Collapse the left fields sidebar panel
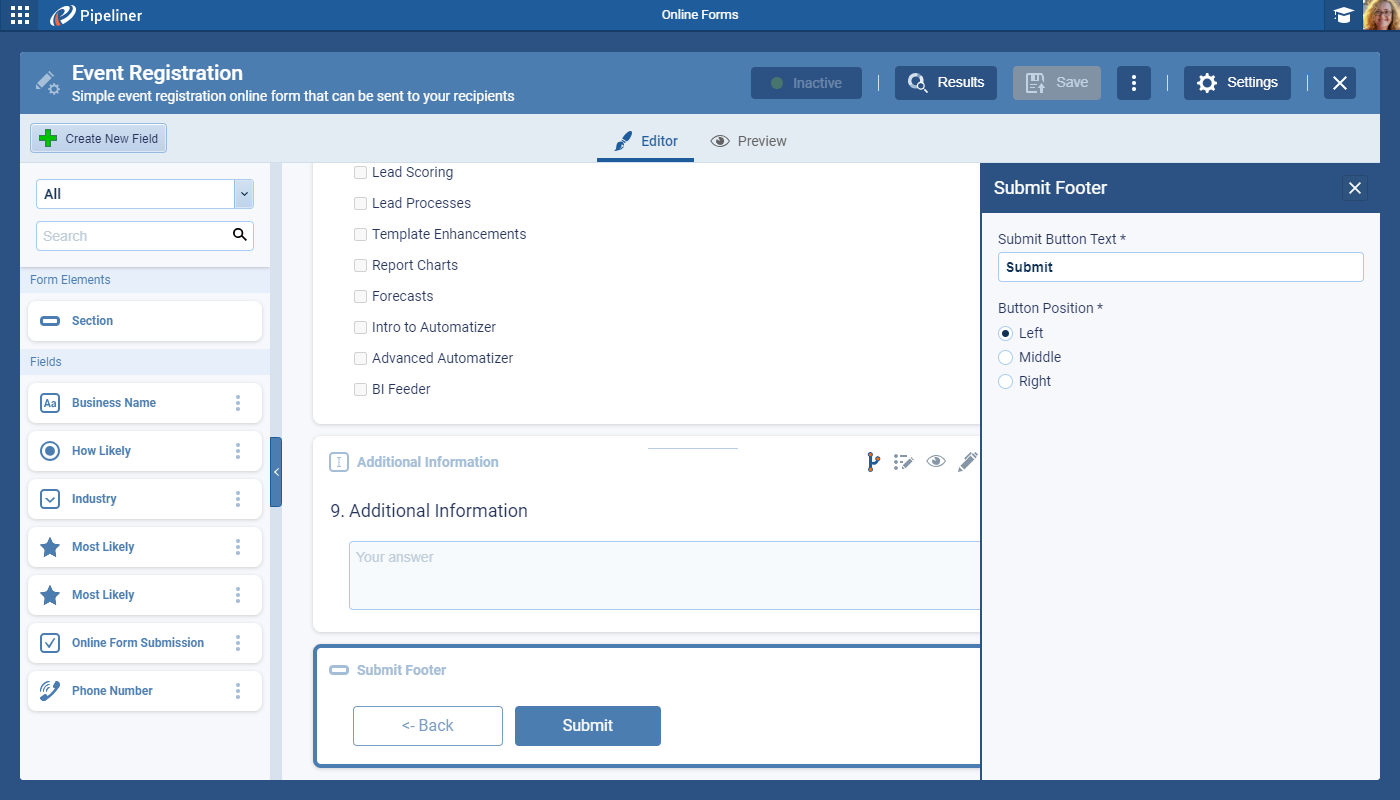 tap(276, 472)
